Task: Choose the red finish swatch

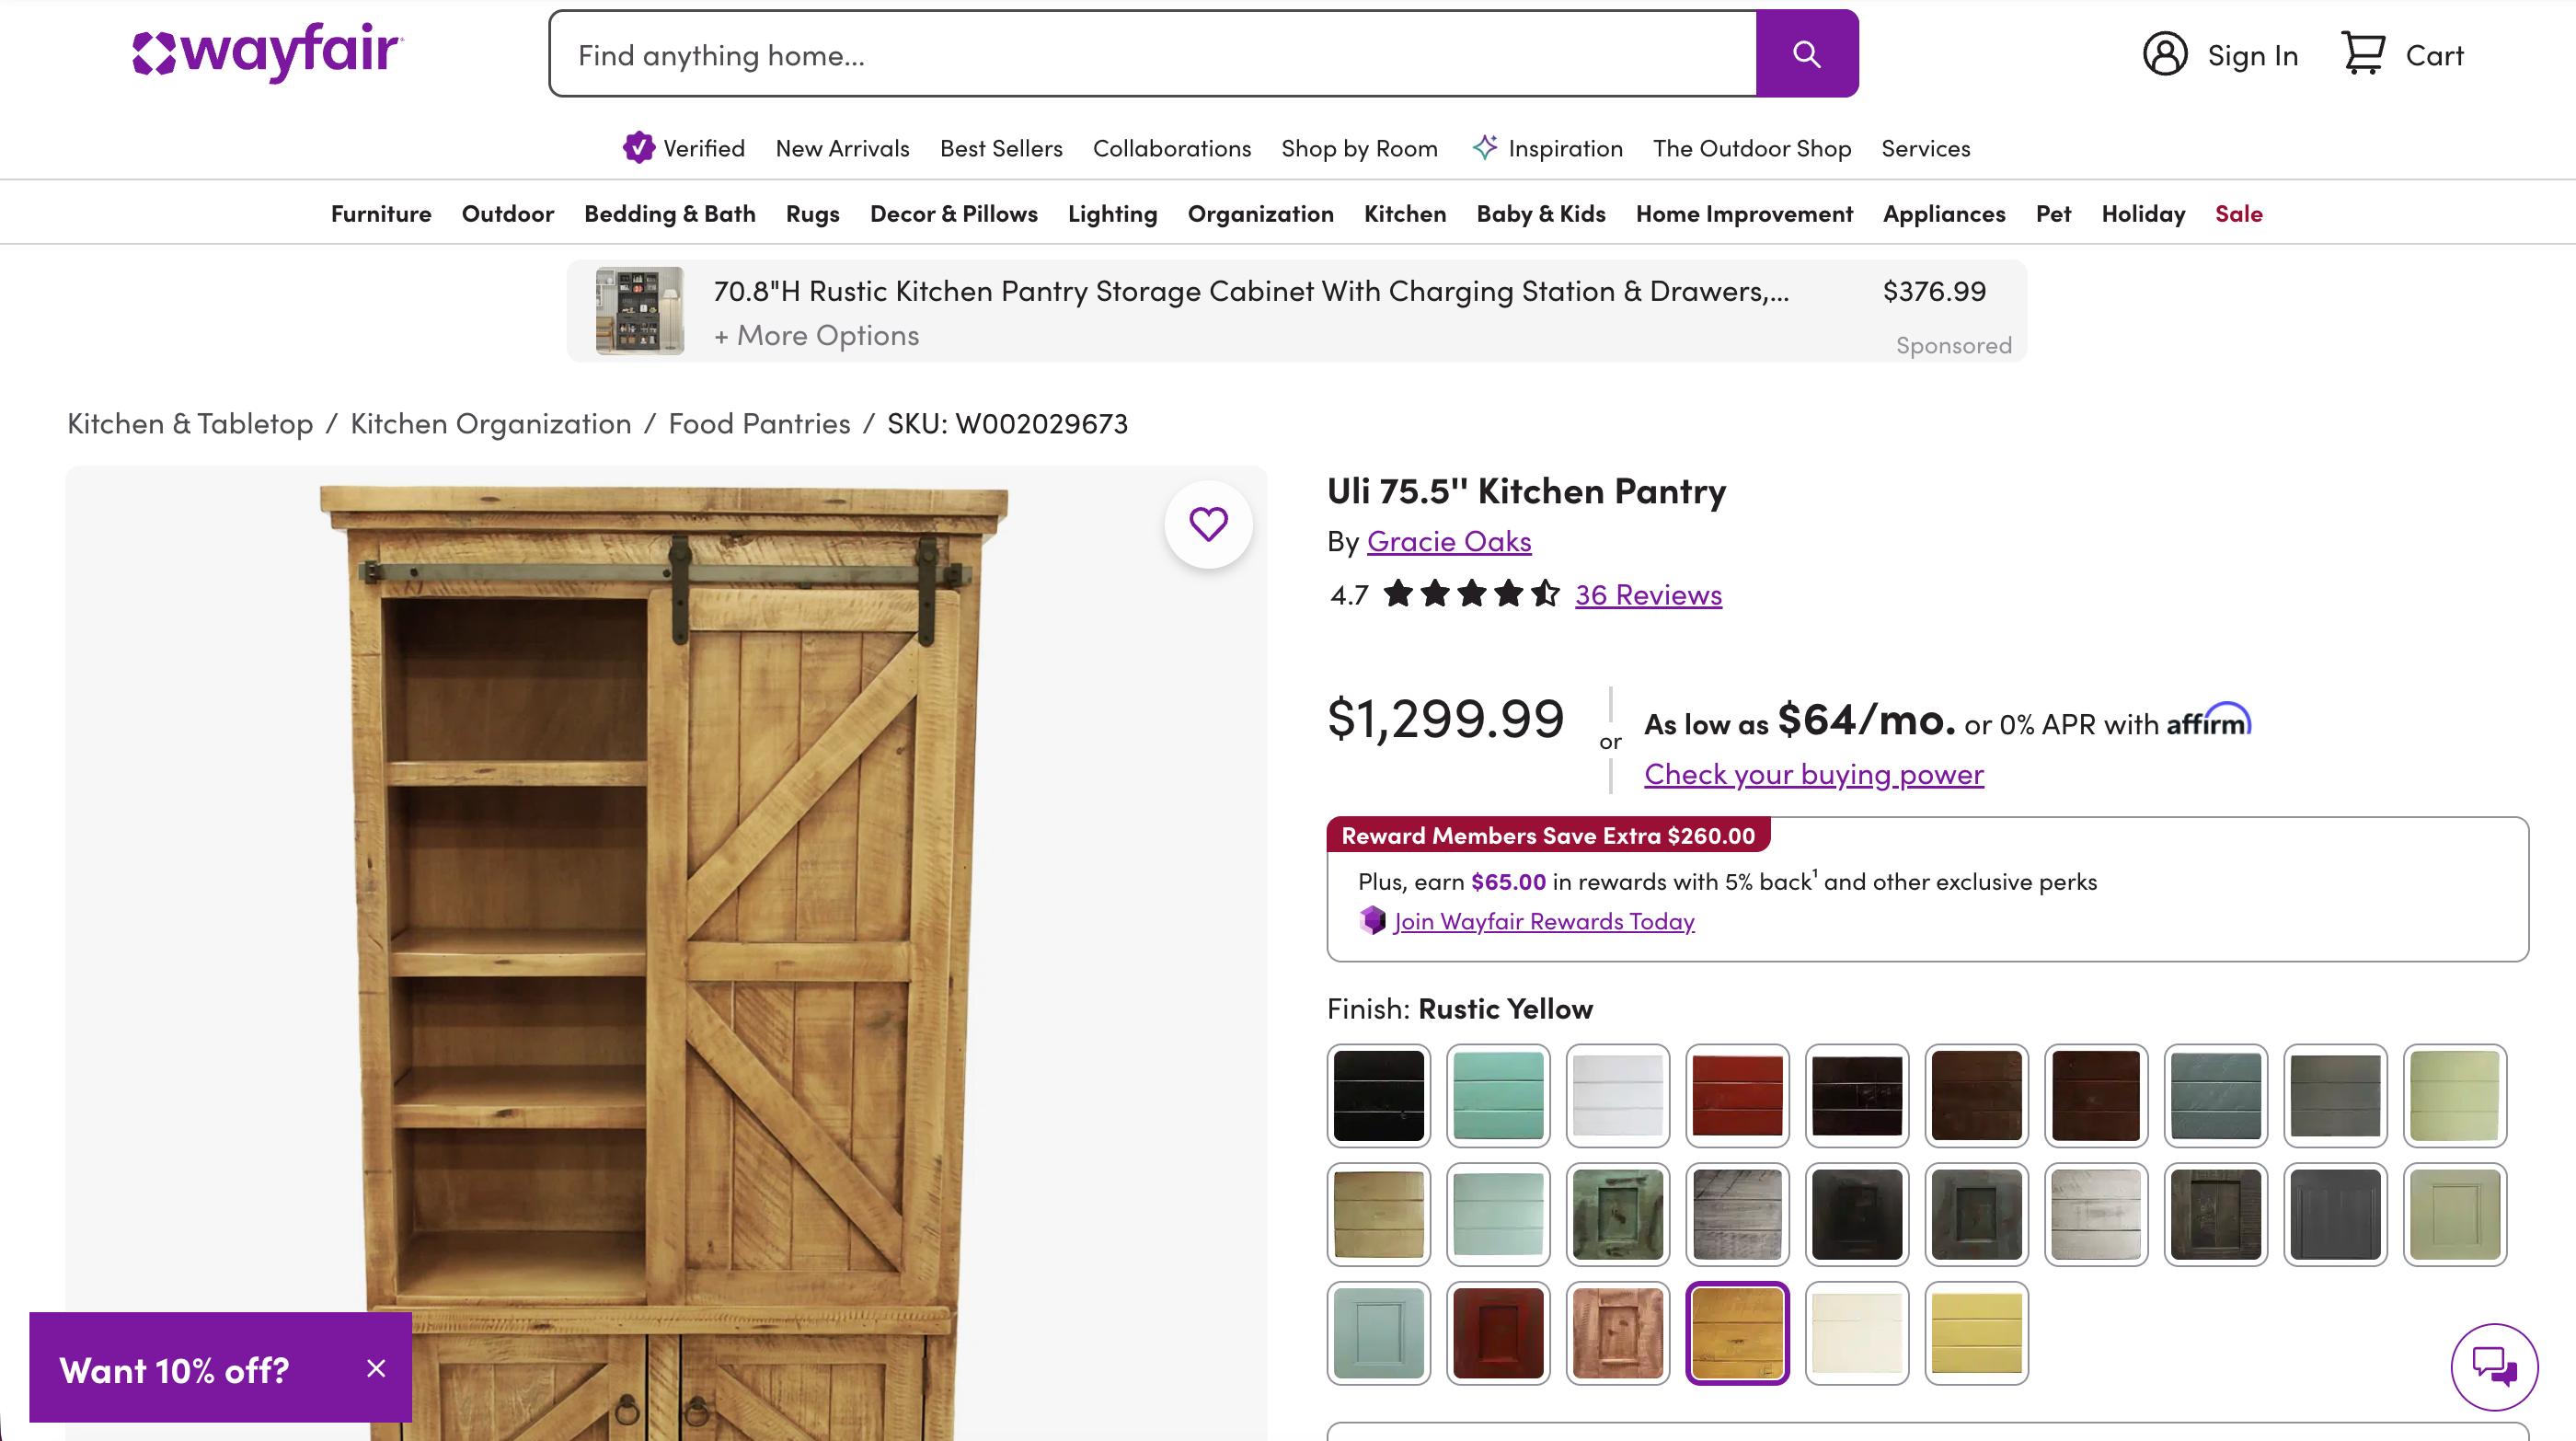Action: [1737, 1095]
